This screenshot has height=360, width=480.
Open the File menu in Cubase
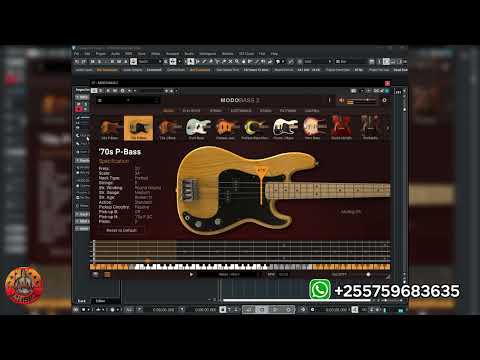(76, 54)
